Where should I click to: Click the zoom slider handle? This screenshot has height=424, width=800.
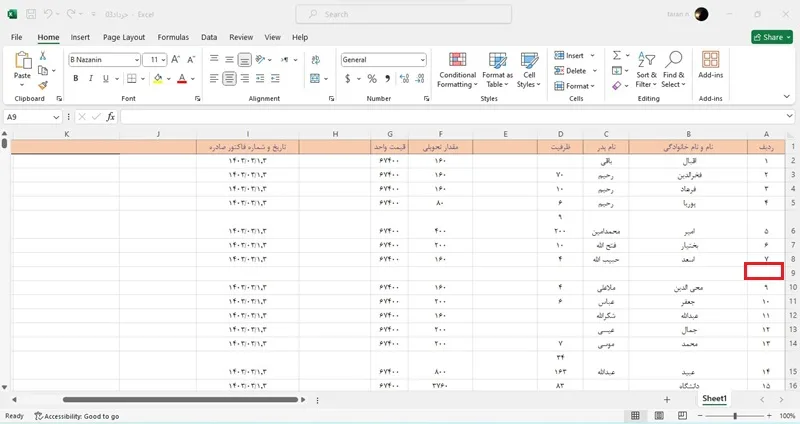pyautogui.click(x=735, y=416)
